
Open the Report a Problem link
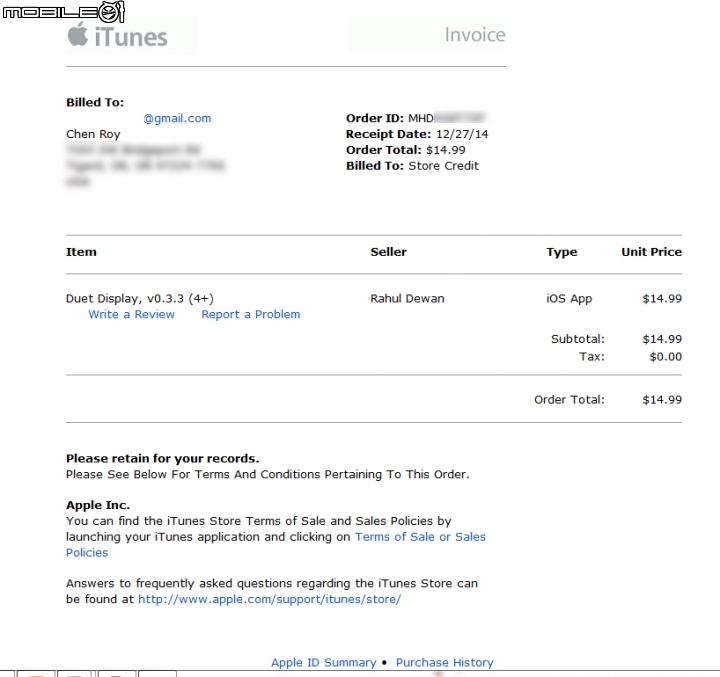click(251, 315)
